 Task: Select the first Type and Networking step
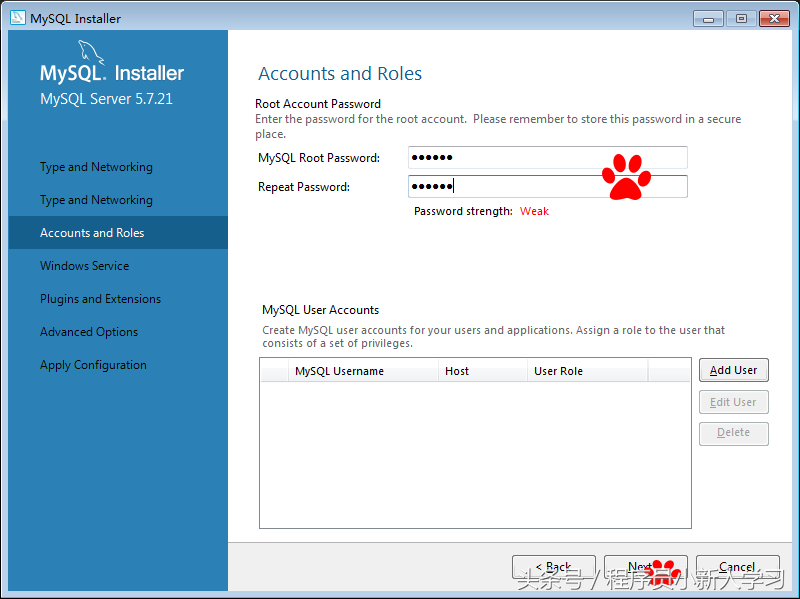point(95,166)
